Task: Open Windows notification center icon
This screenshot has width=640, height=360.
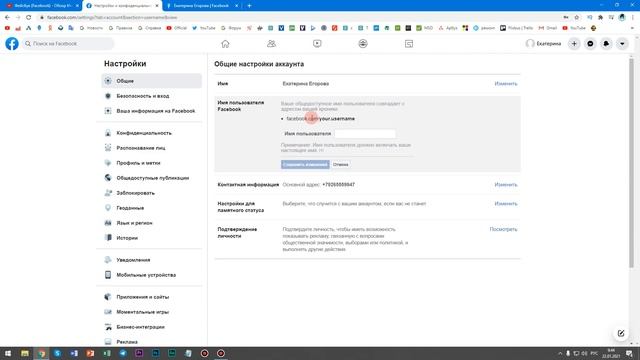Action: 630,353
